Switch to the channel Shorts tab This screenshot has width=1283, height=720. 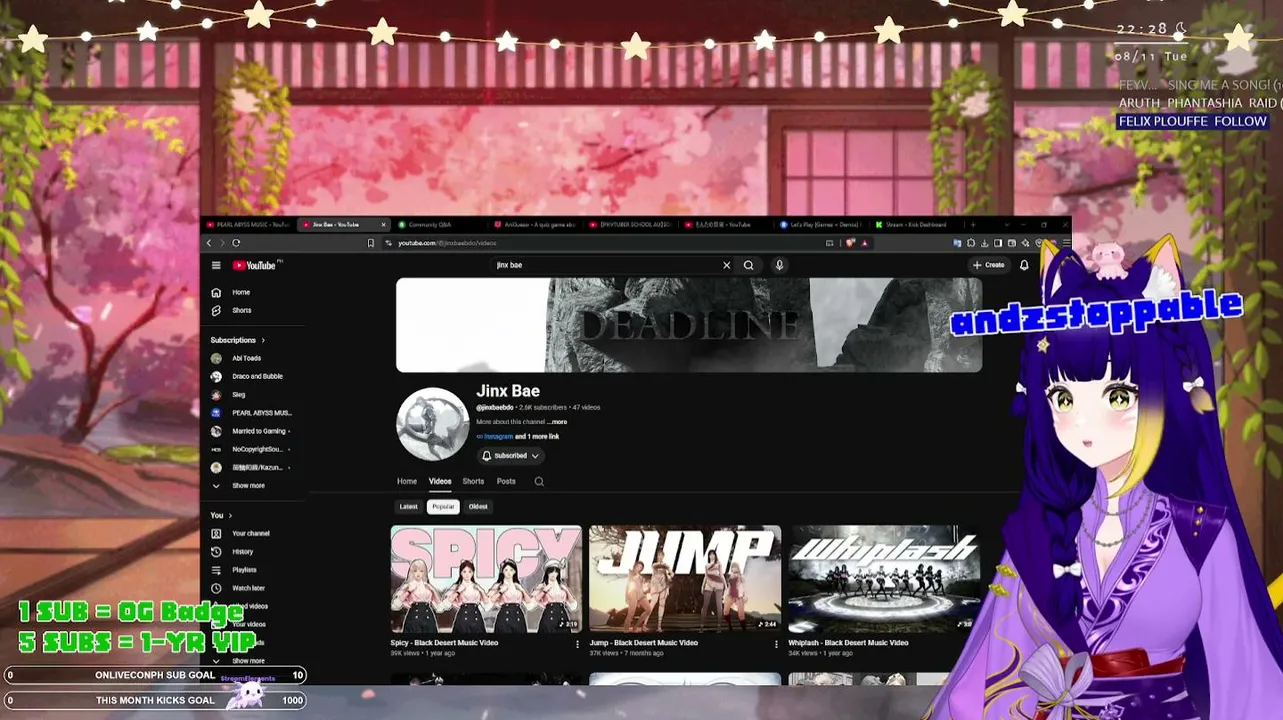pyautogui.click(x=473, y=481)
